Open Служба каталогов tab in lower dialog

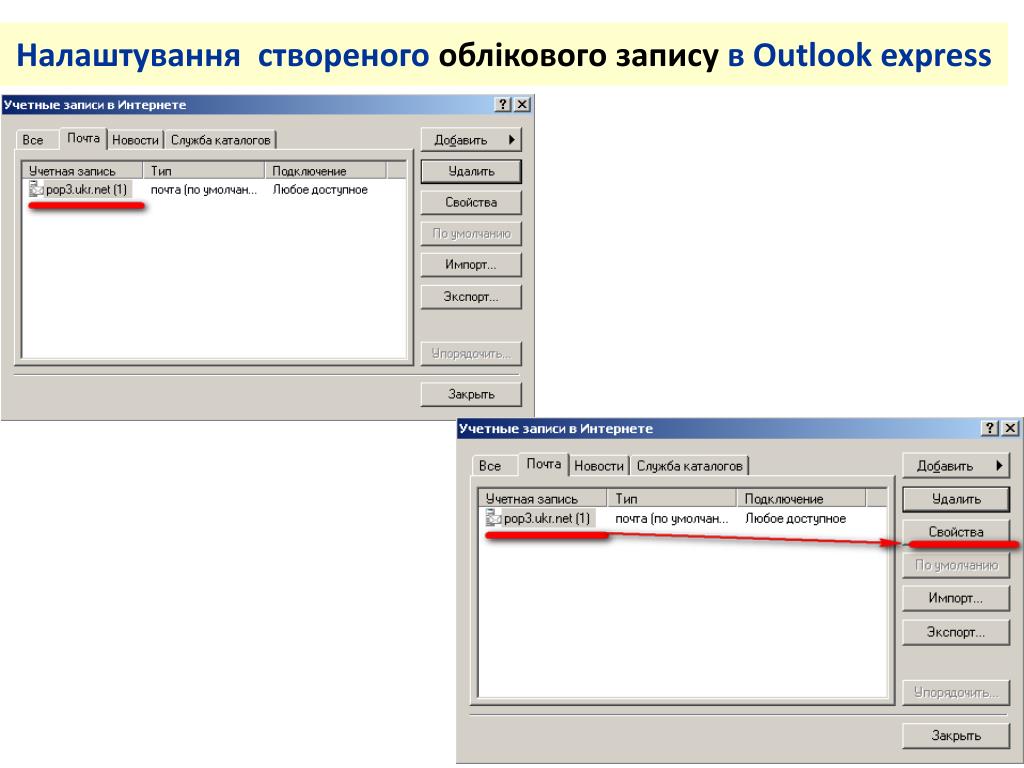[x=690, y=466]
